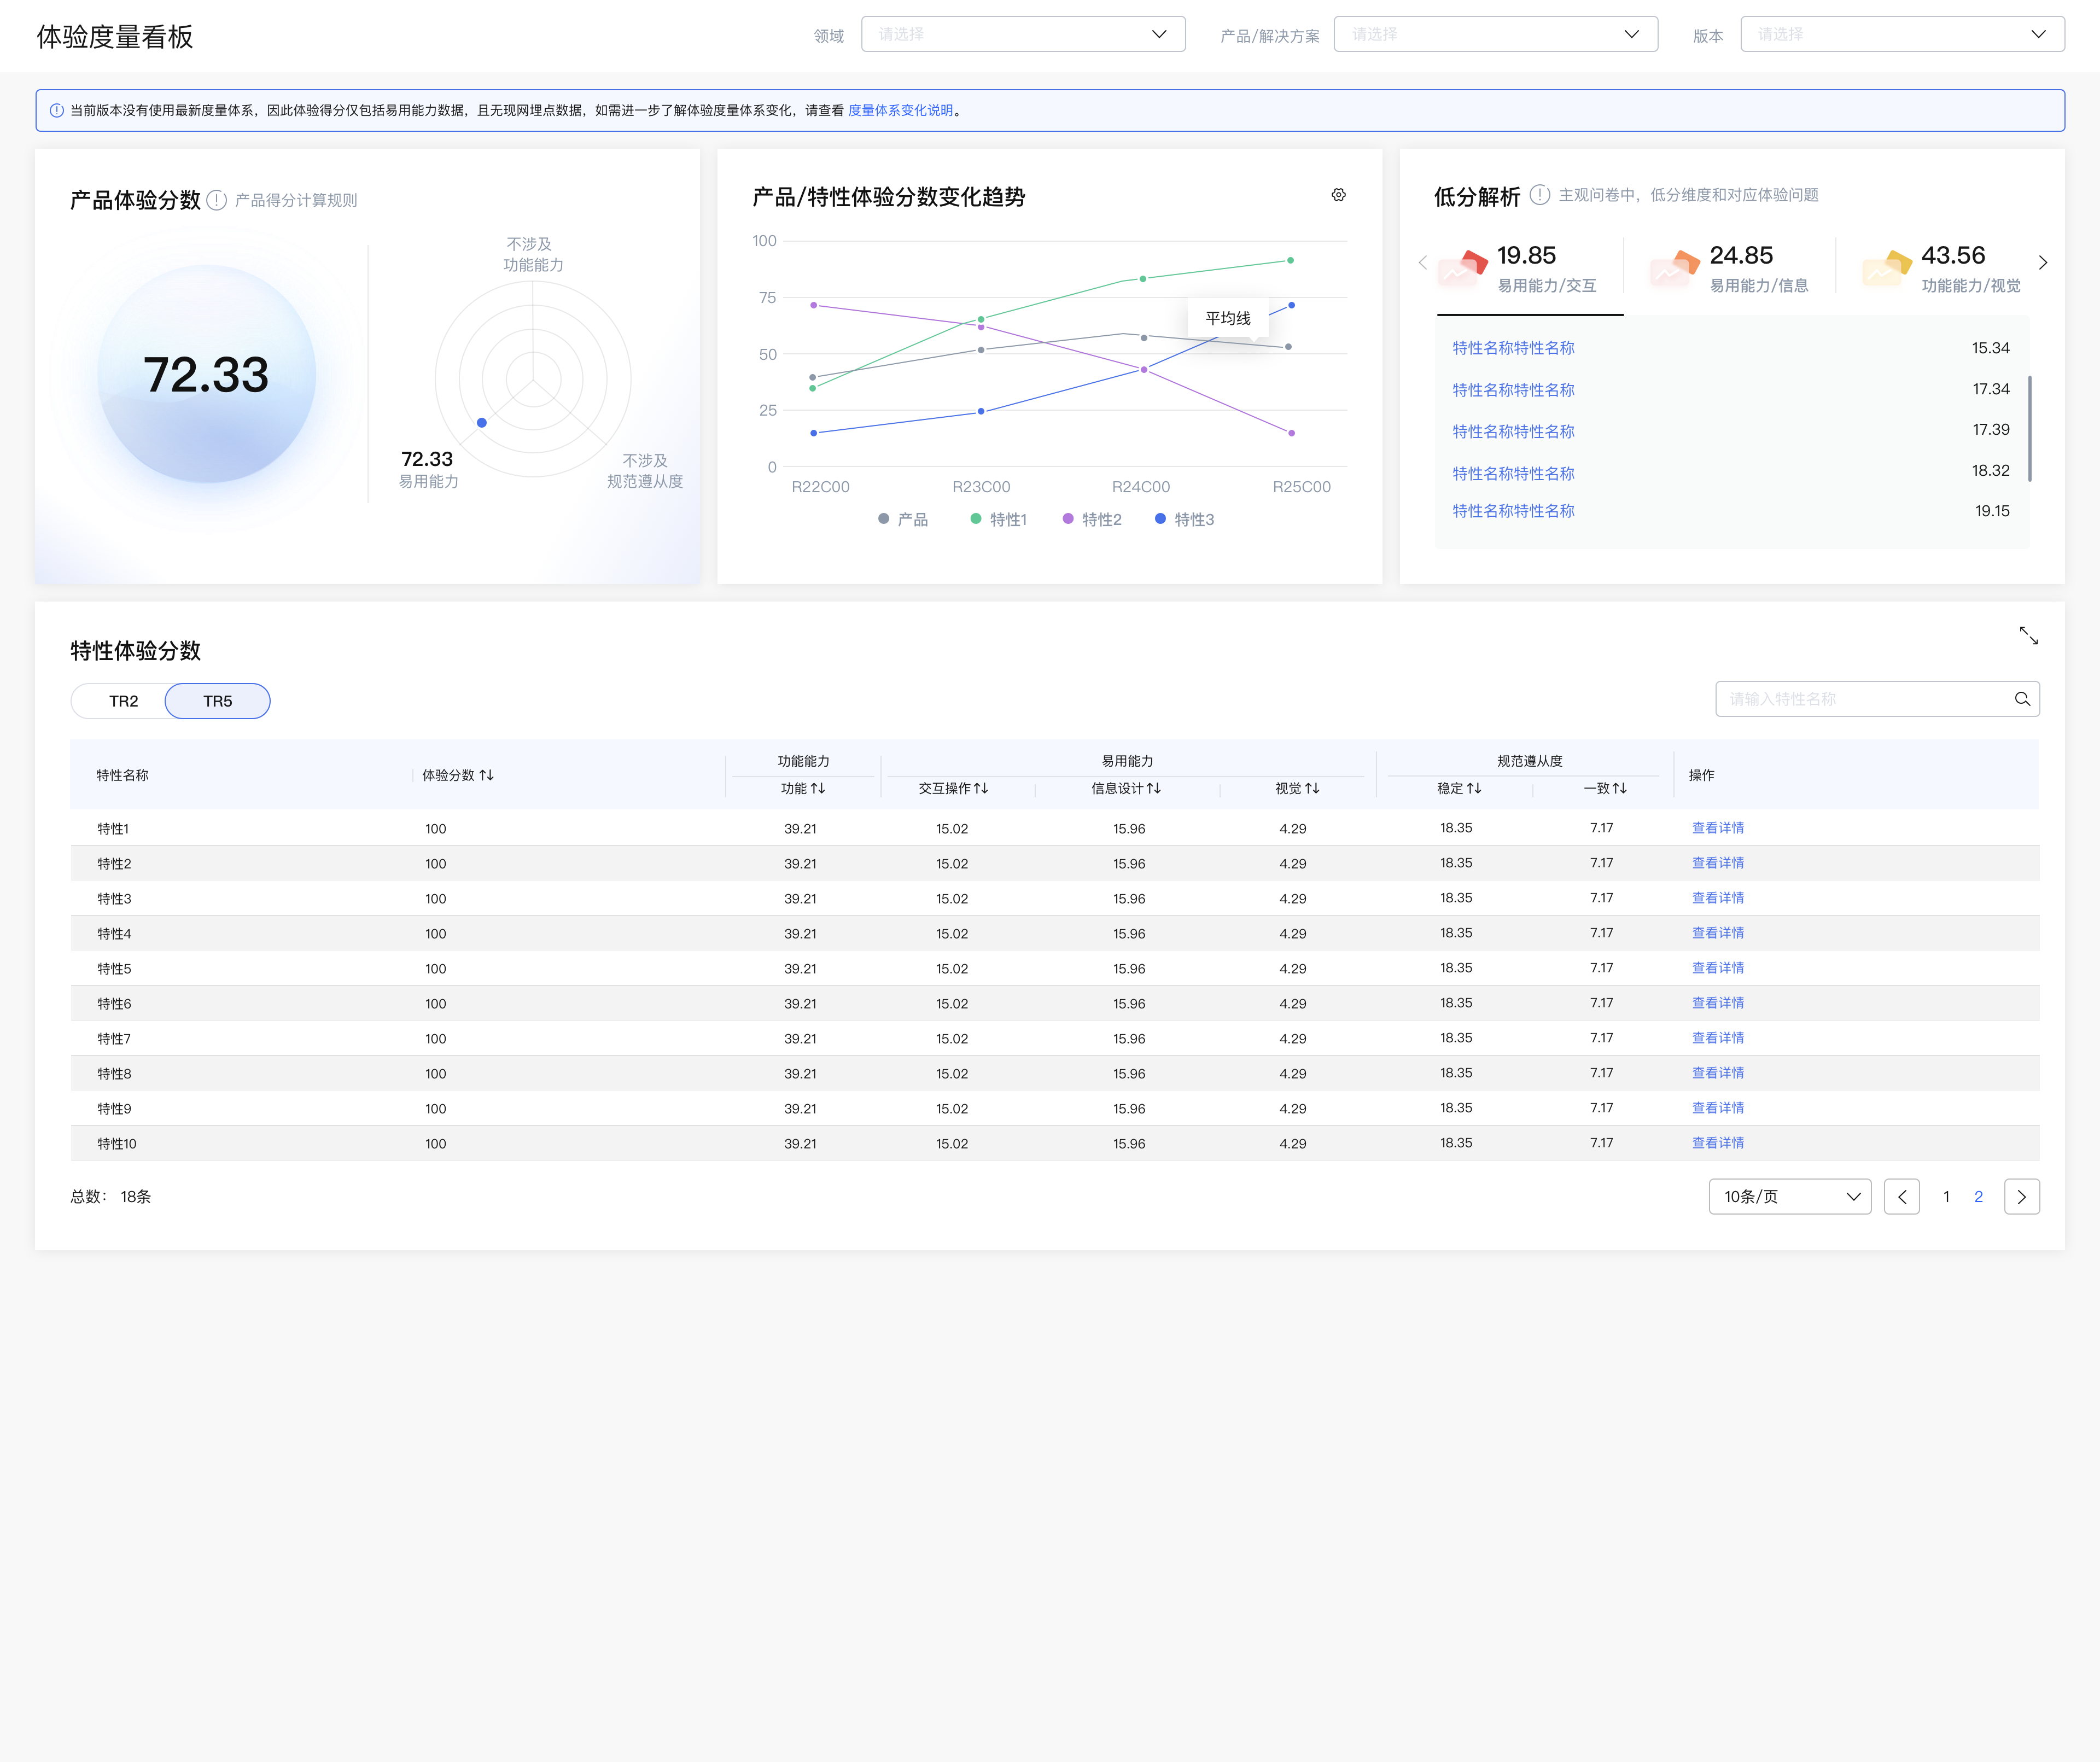View details for 特性8 row
2100x1762 pixels.
(1718, 1073)
